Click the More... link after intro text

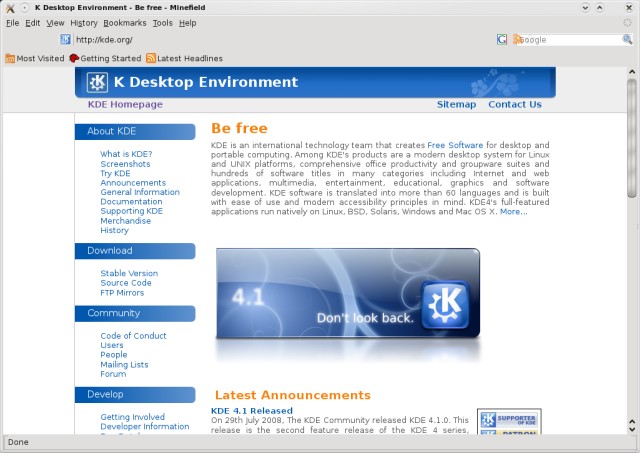pyautogui.click(x=513, y=211)
